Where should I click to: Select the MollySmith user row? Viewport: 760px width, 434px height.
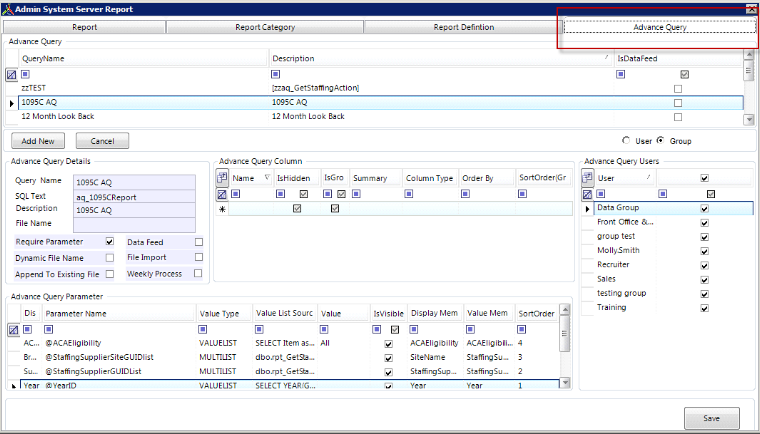click(667, 251)
